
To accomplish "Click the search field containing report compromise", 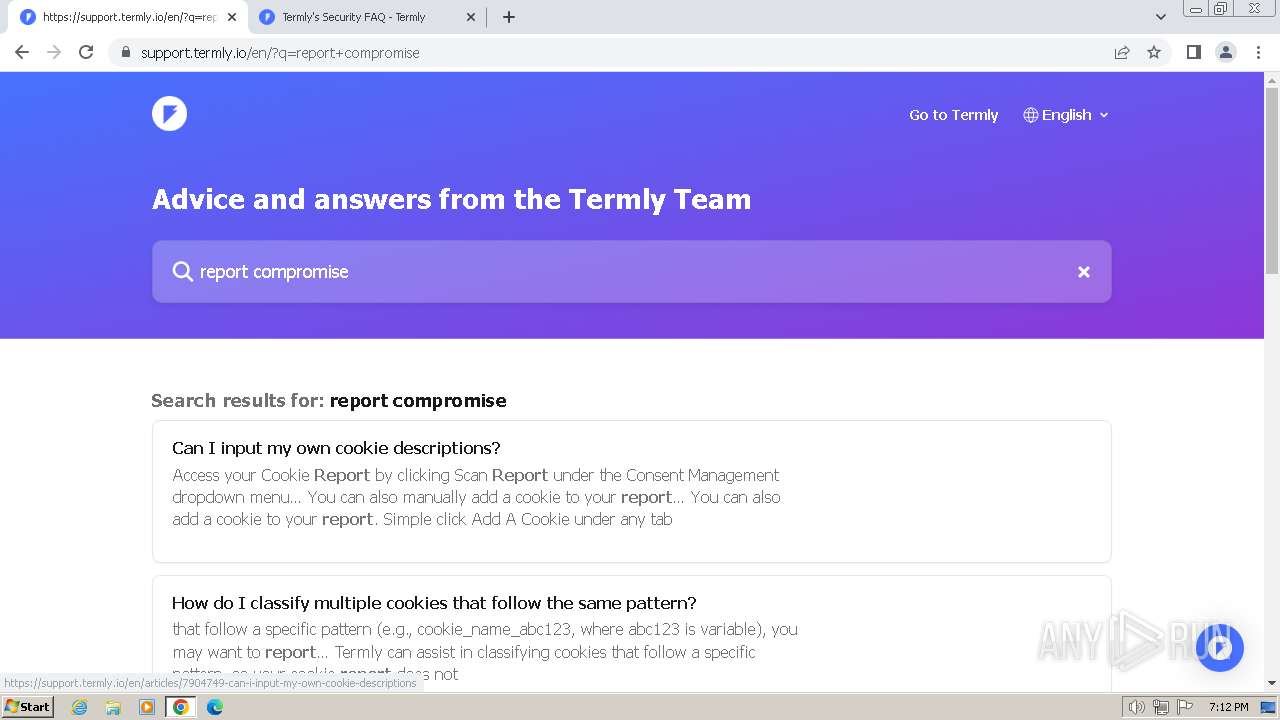I will [x=631, y=272].
